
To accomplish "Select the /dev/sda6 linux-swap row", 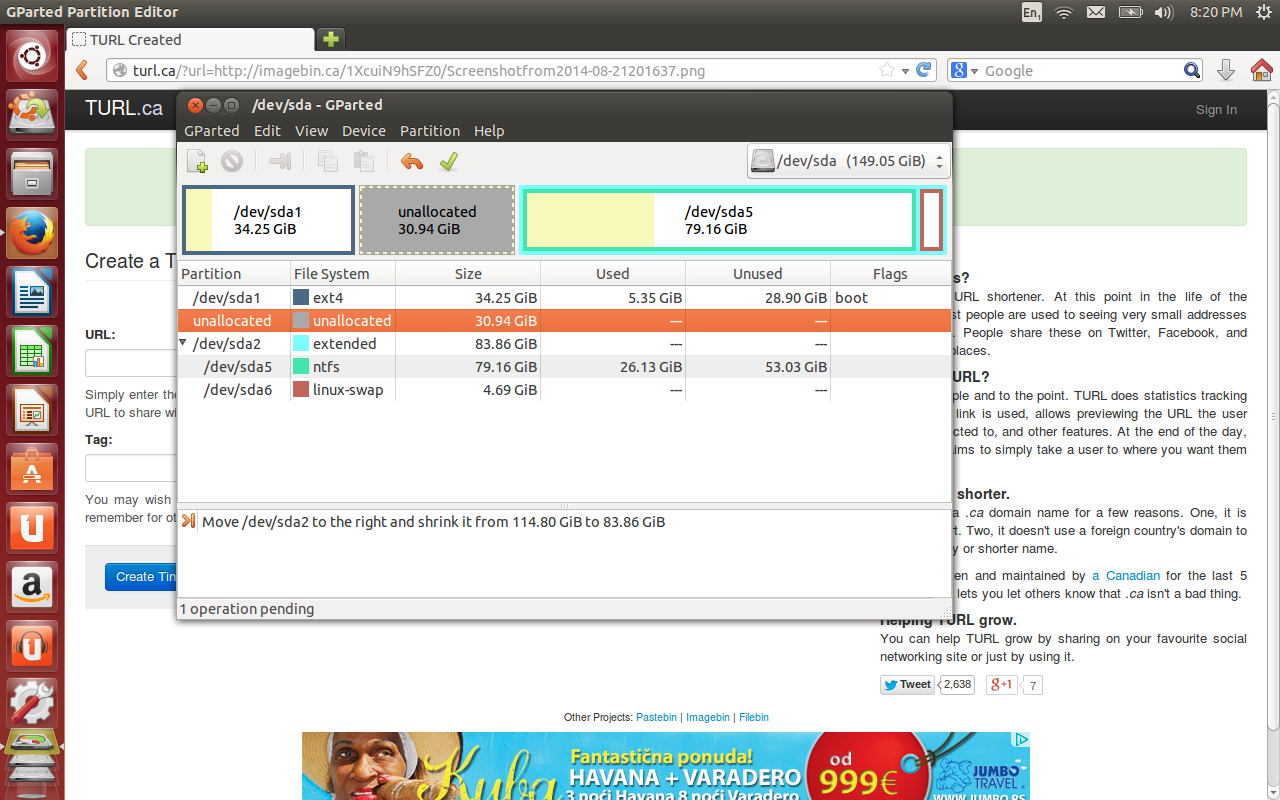I will coord(564,390).
